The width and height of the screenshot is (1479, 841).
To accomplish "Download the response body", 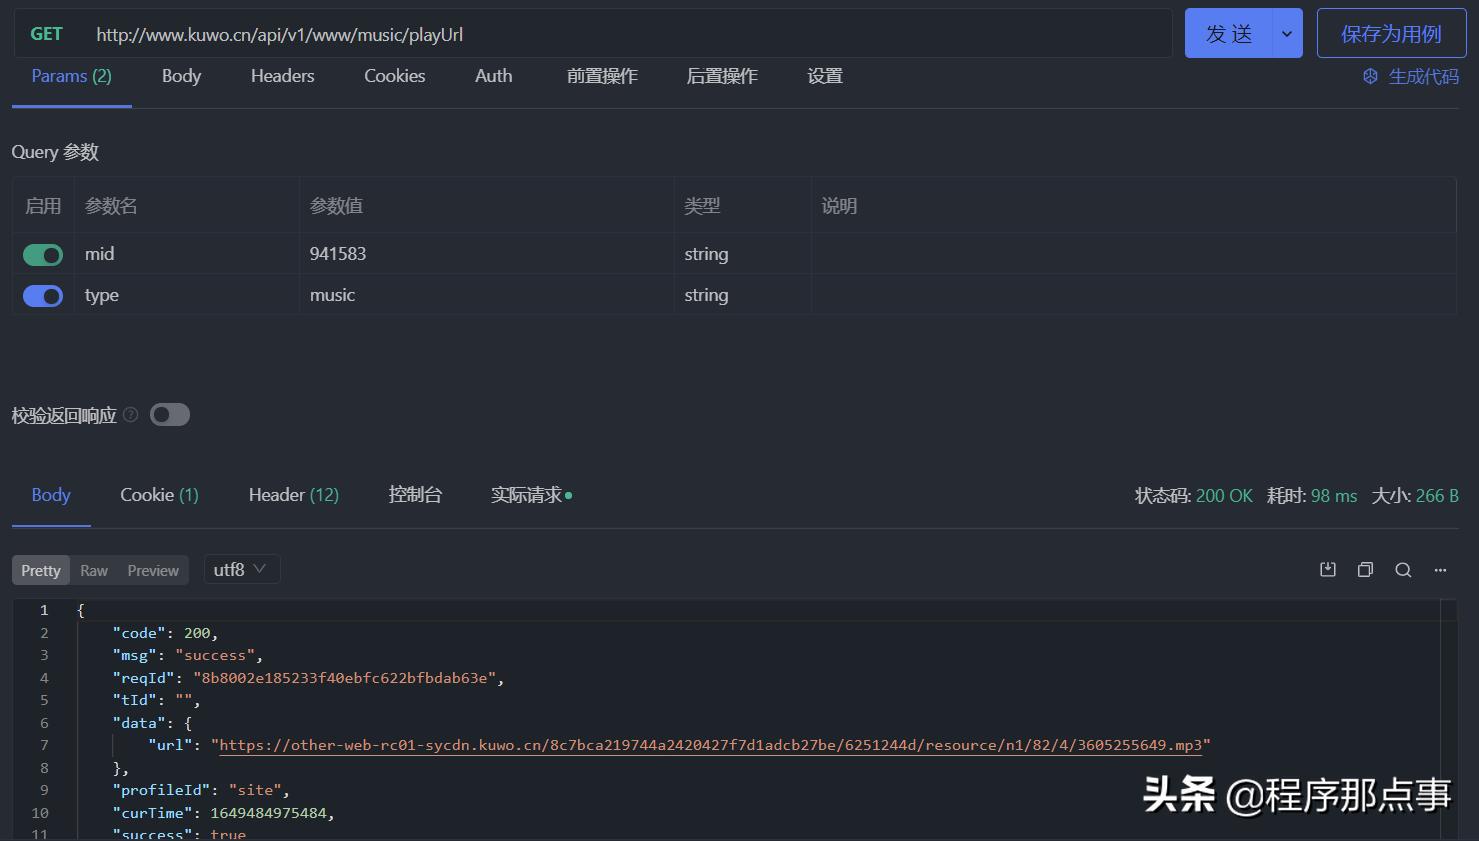I will (1327, 569).
